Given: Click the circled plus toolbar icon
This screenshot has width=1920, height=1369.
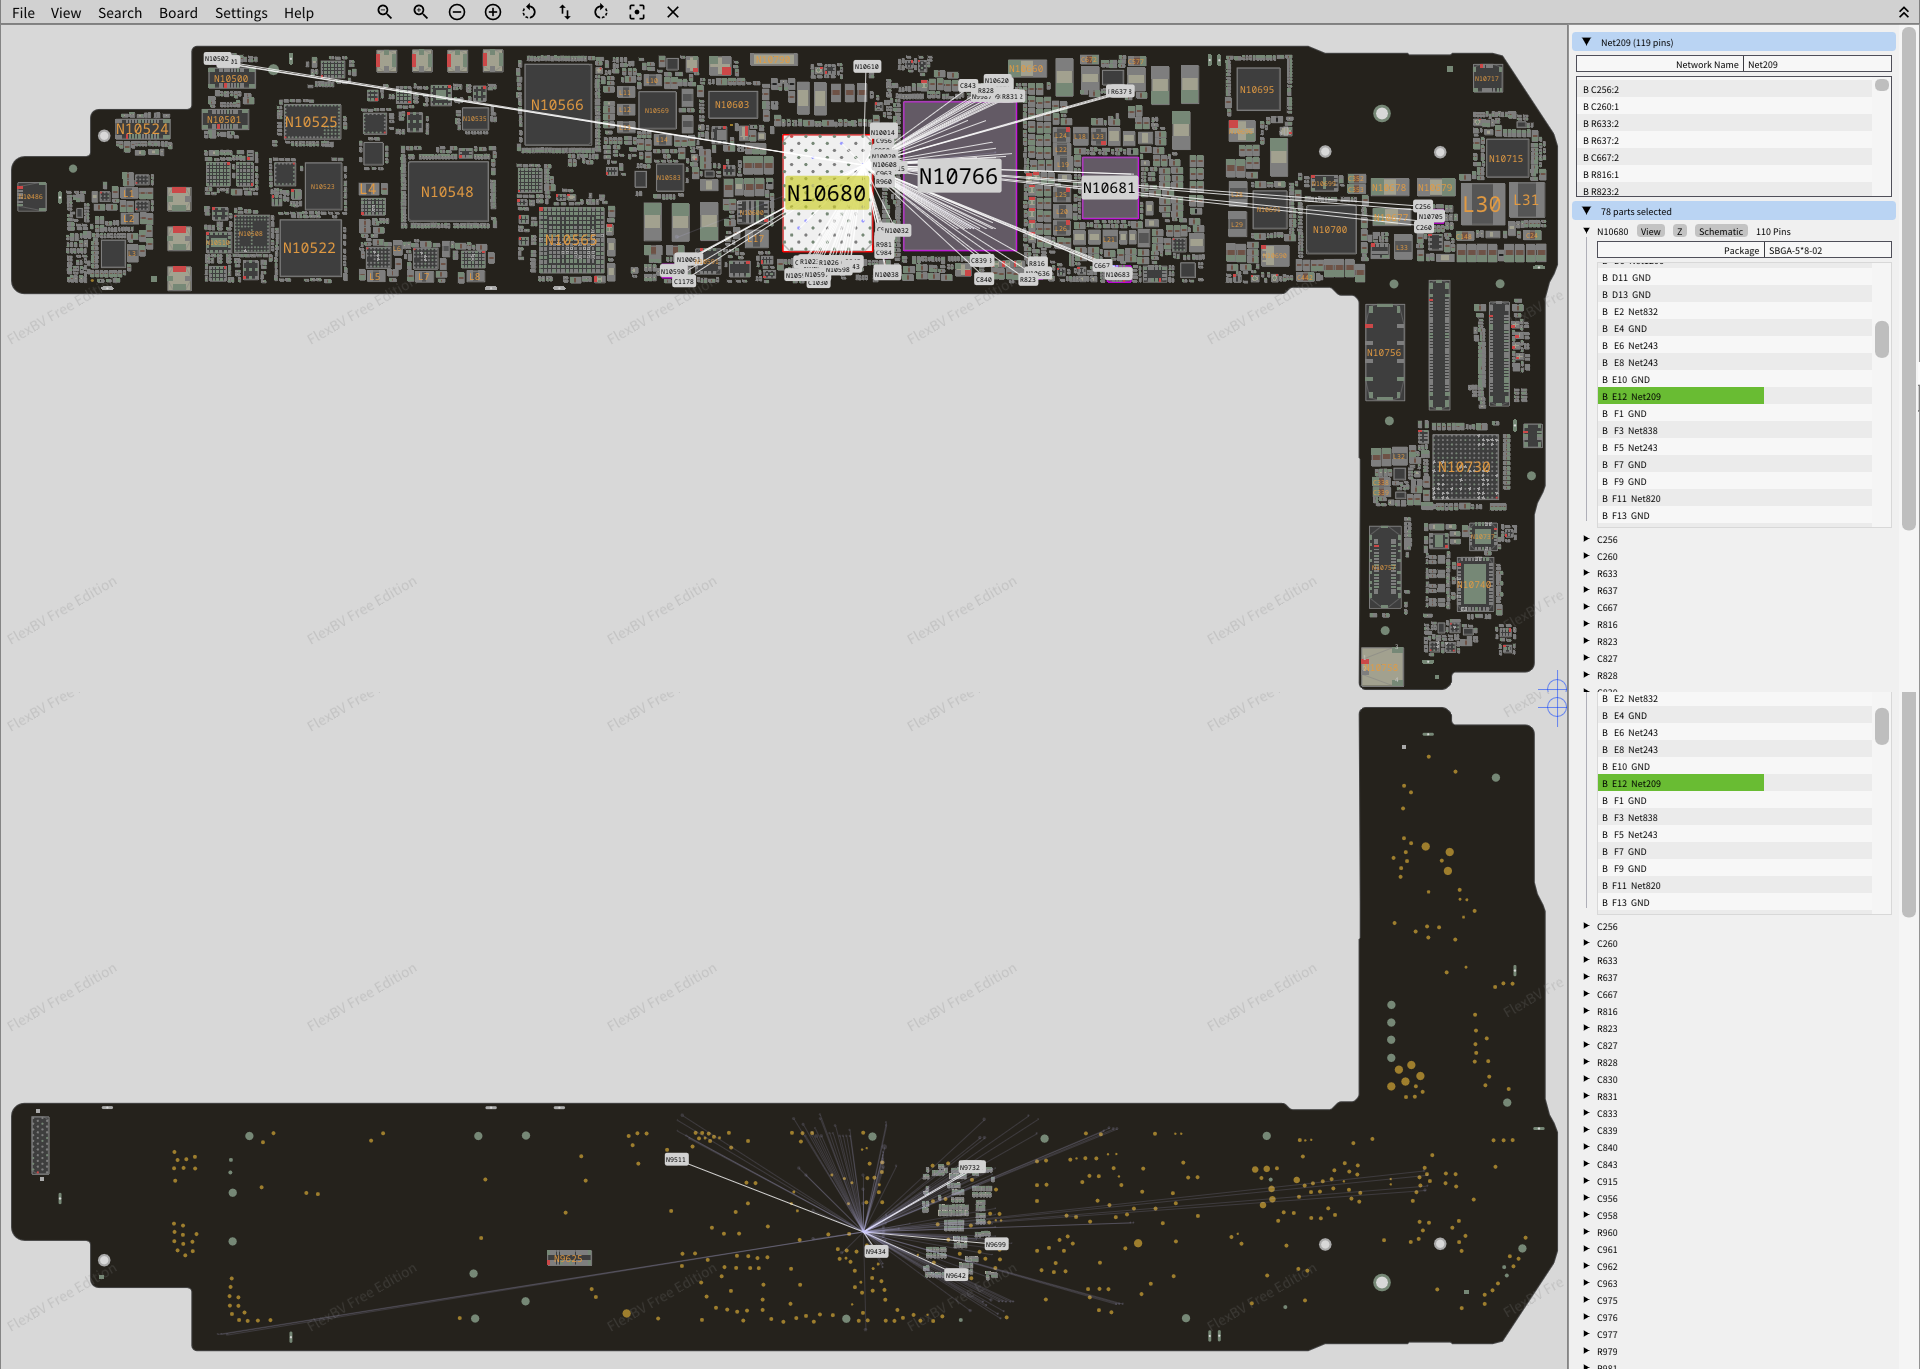Looking at the screenshot, I should (x=493, y=12).
